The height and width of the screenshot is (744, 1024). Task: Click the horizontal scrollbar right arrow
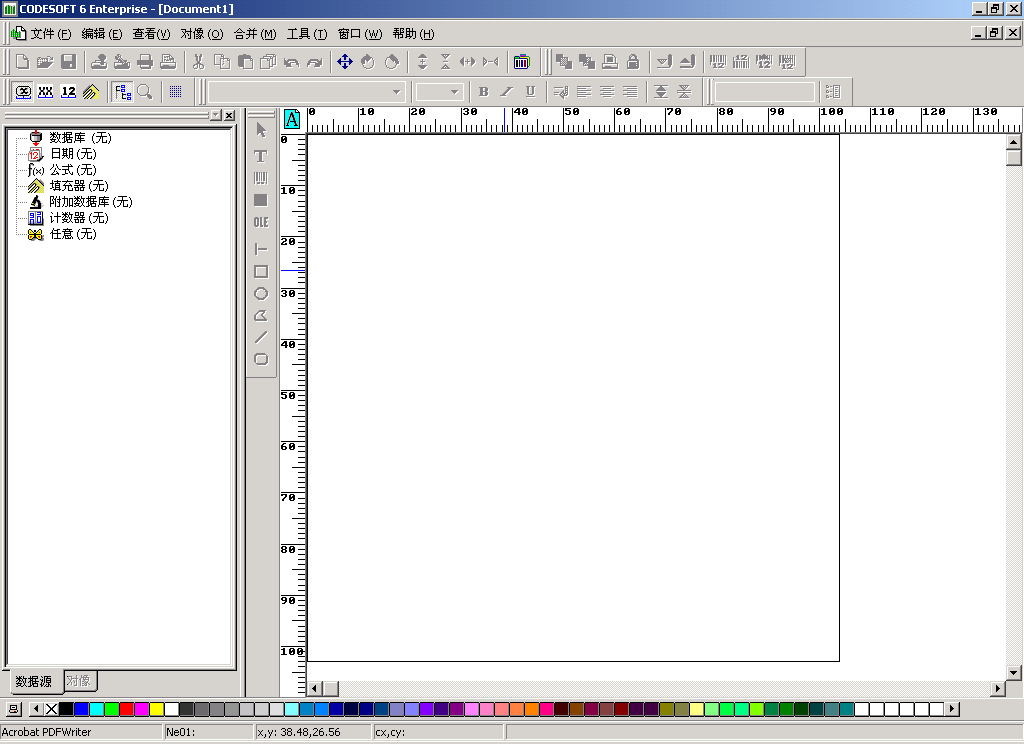[x=998, y=688]
